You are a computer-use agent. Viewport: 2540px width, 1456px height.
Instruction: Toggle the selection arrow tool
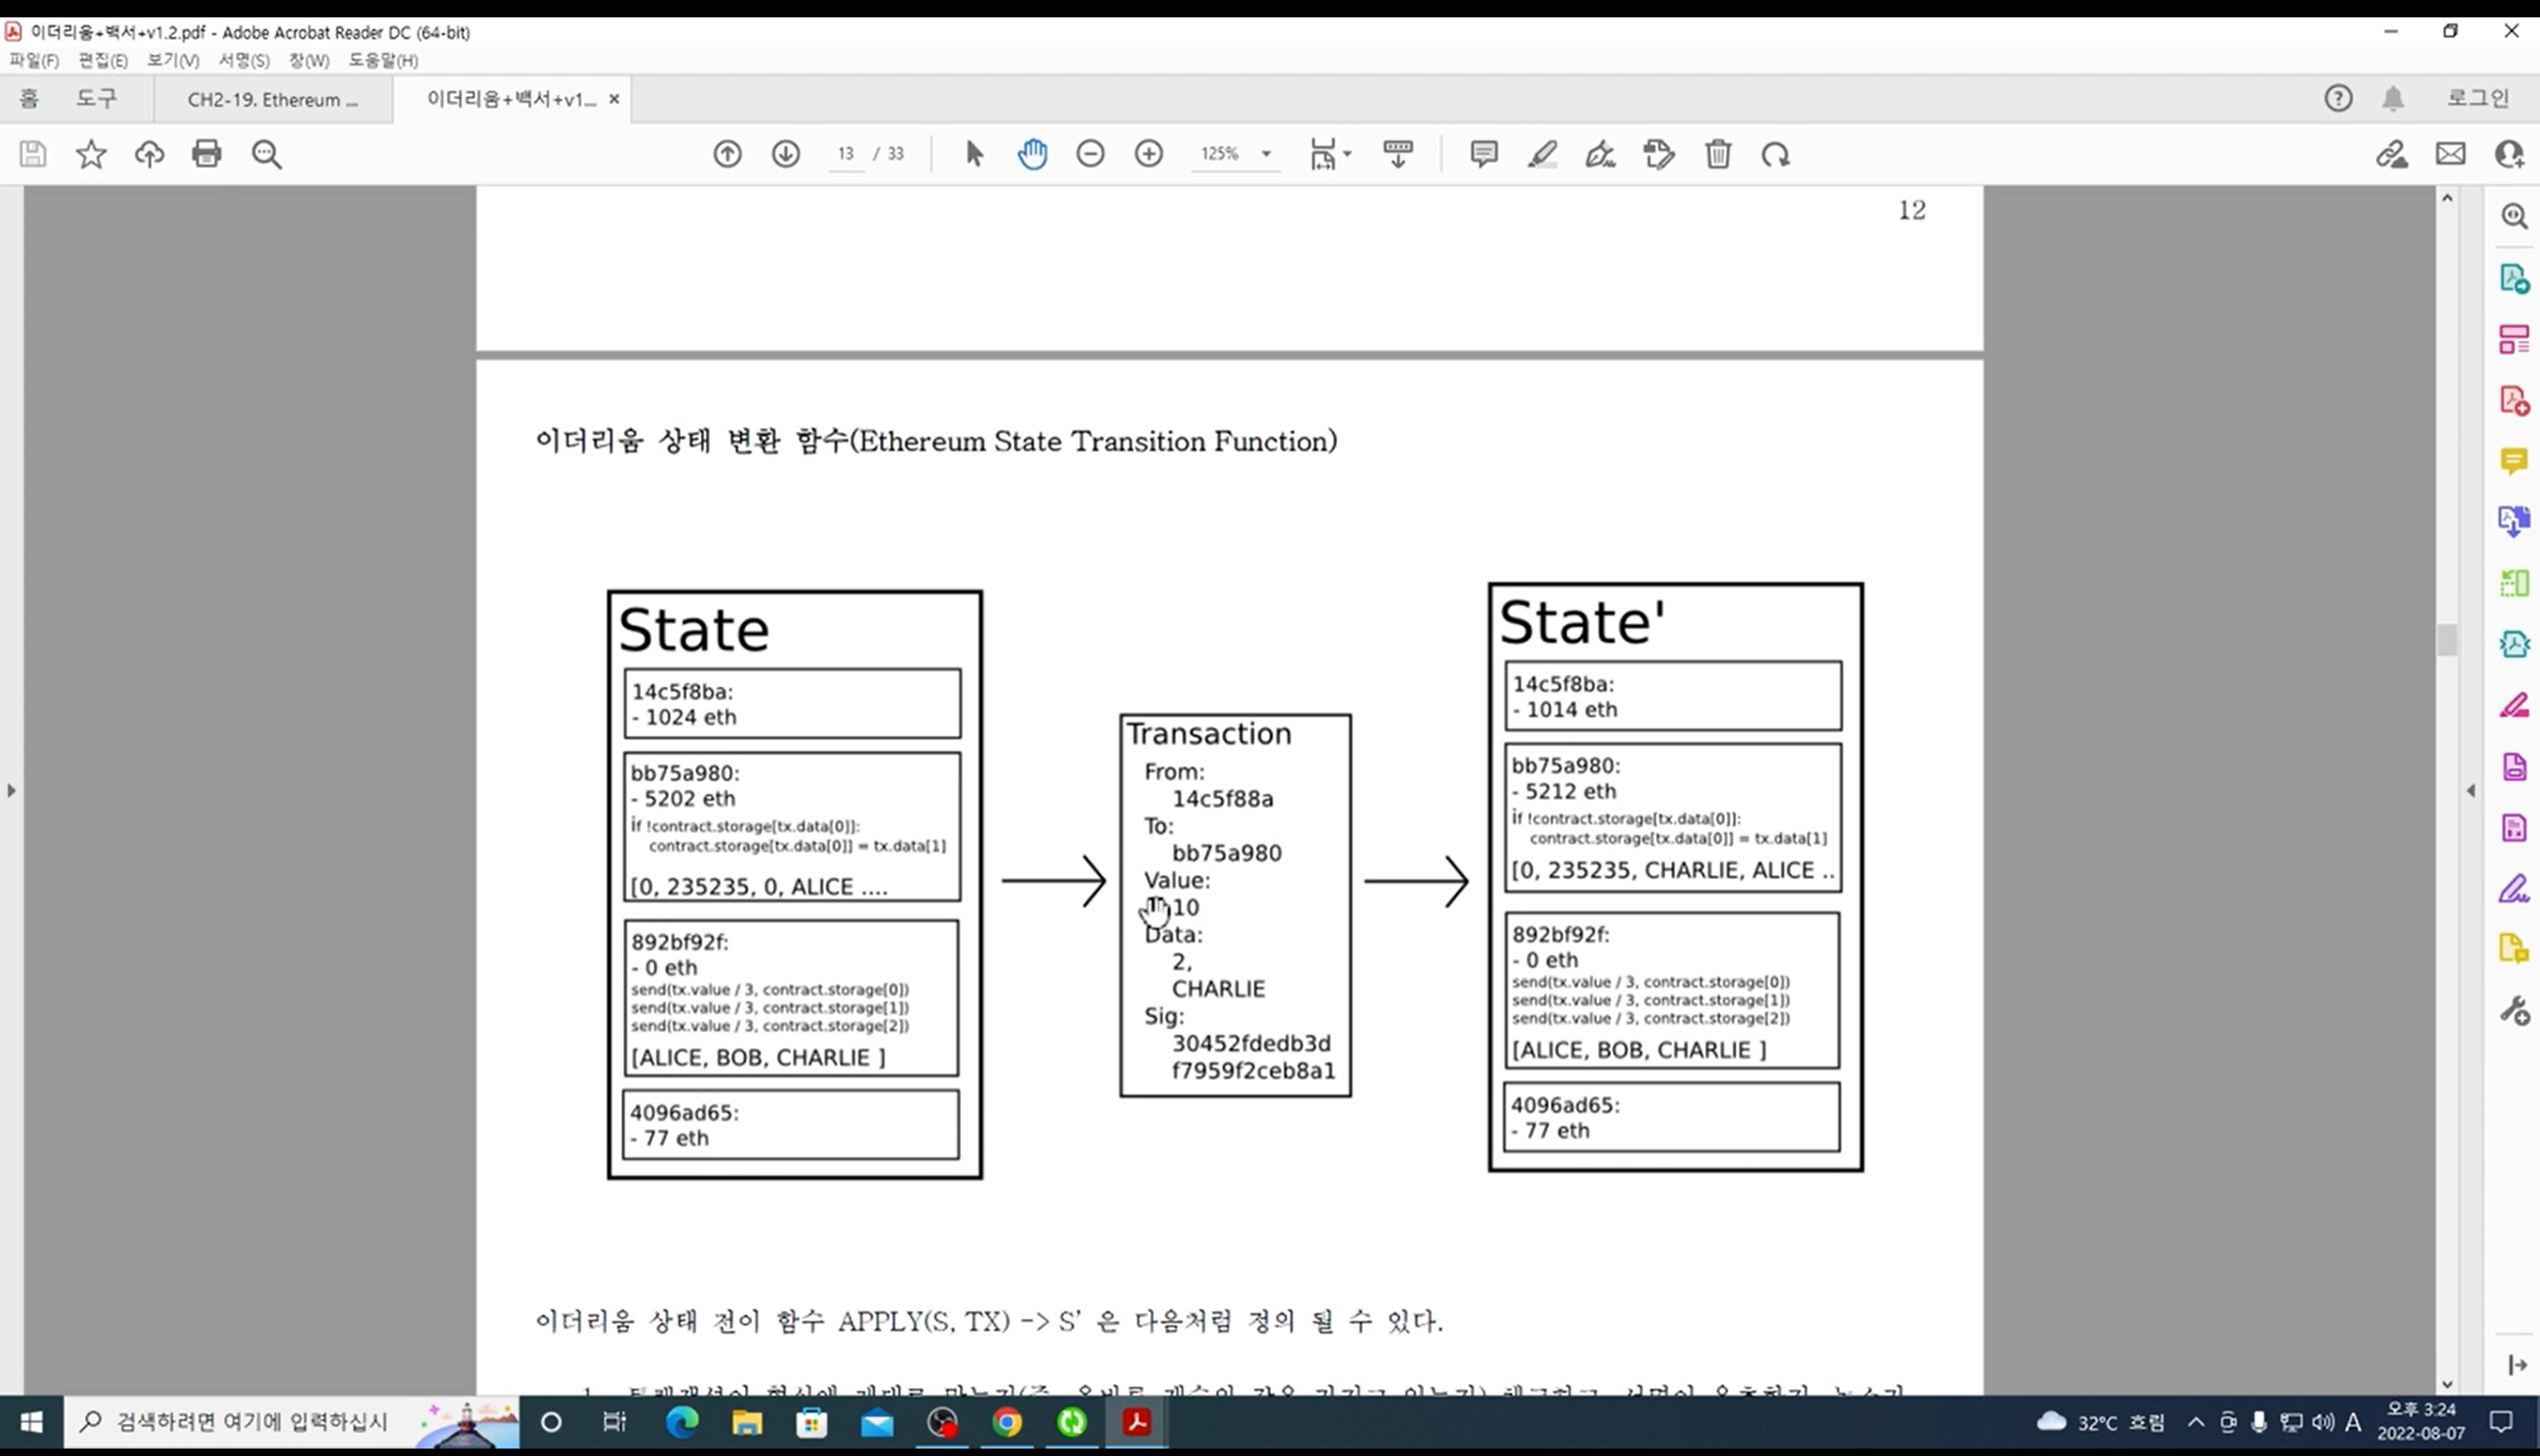[974, 154]
